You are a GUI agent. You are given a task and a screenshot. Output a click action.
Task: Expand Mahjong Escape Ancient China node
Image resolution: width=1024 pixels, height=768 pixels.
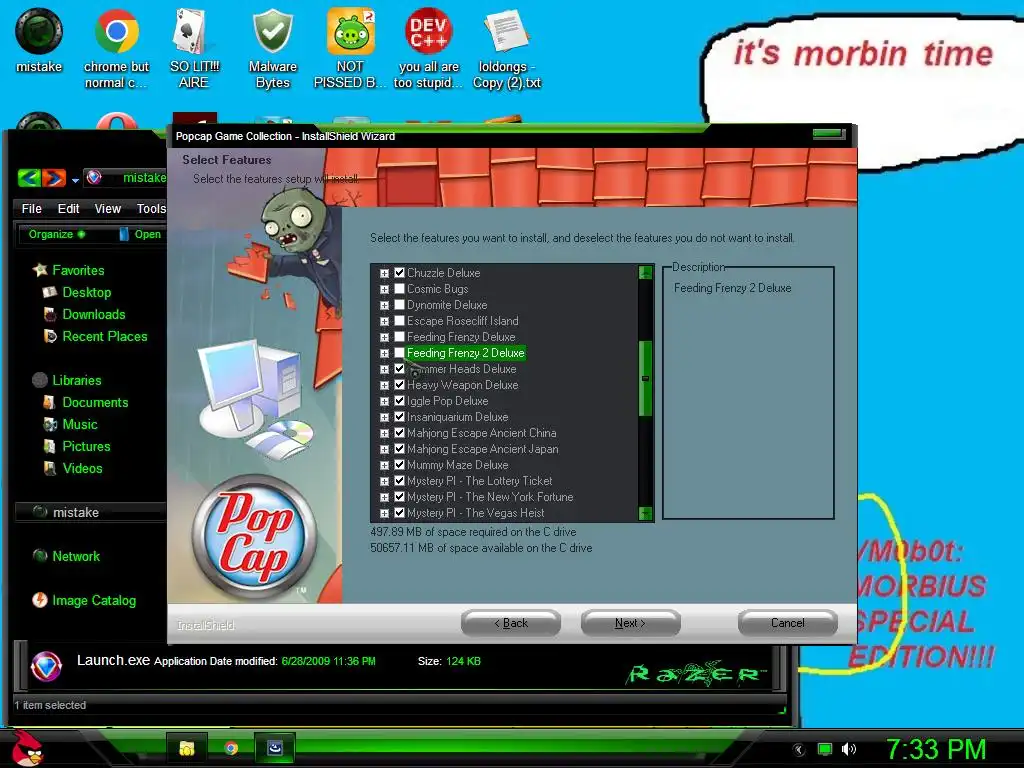point(384,433)
